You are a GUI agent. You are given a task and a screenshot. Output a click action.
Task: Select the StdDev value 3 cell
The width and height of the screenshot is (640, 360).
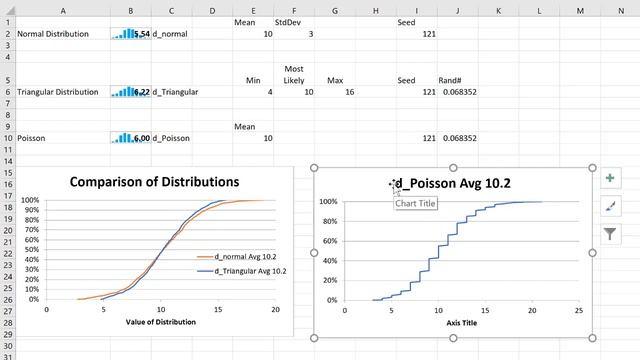(294, 34)
